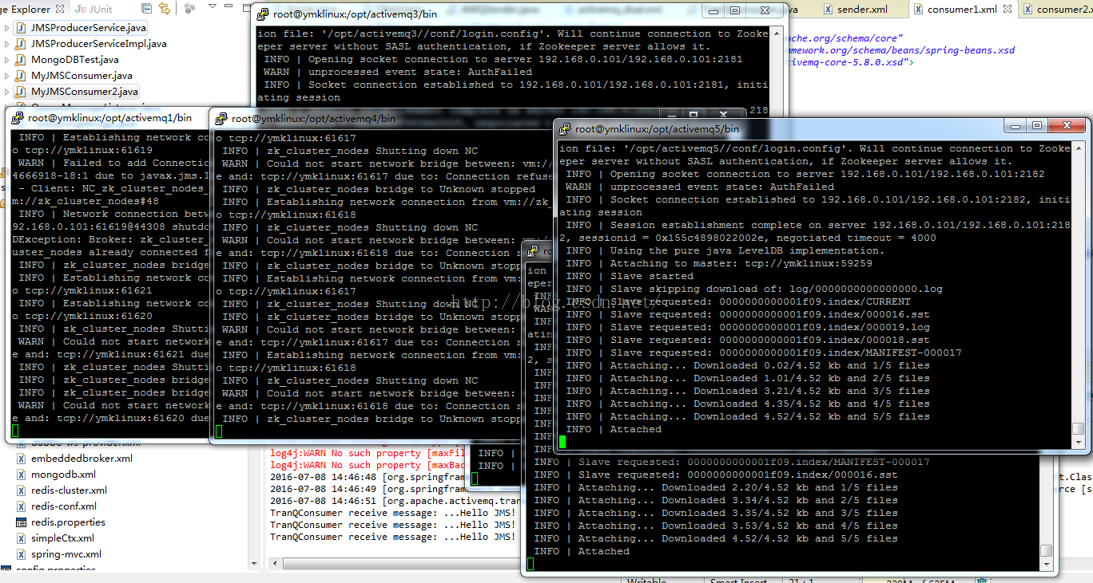Expand MyJMSConsumer2.java tree node

click(7, 92)
